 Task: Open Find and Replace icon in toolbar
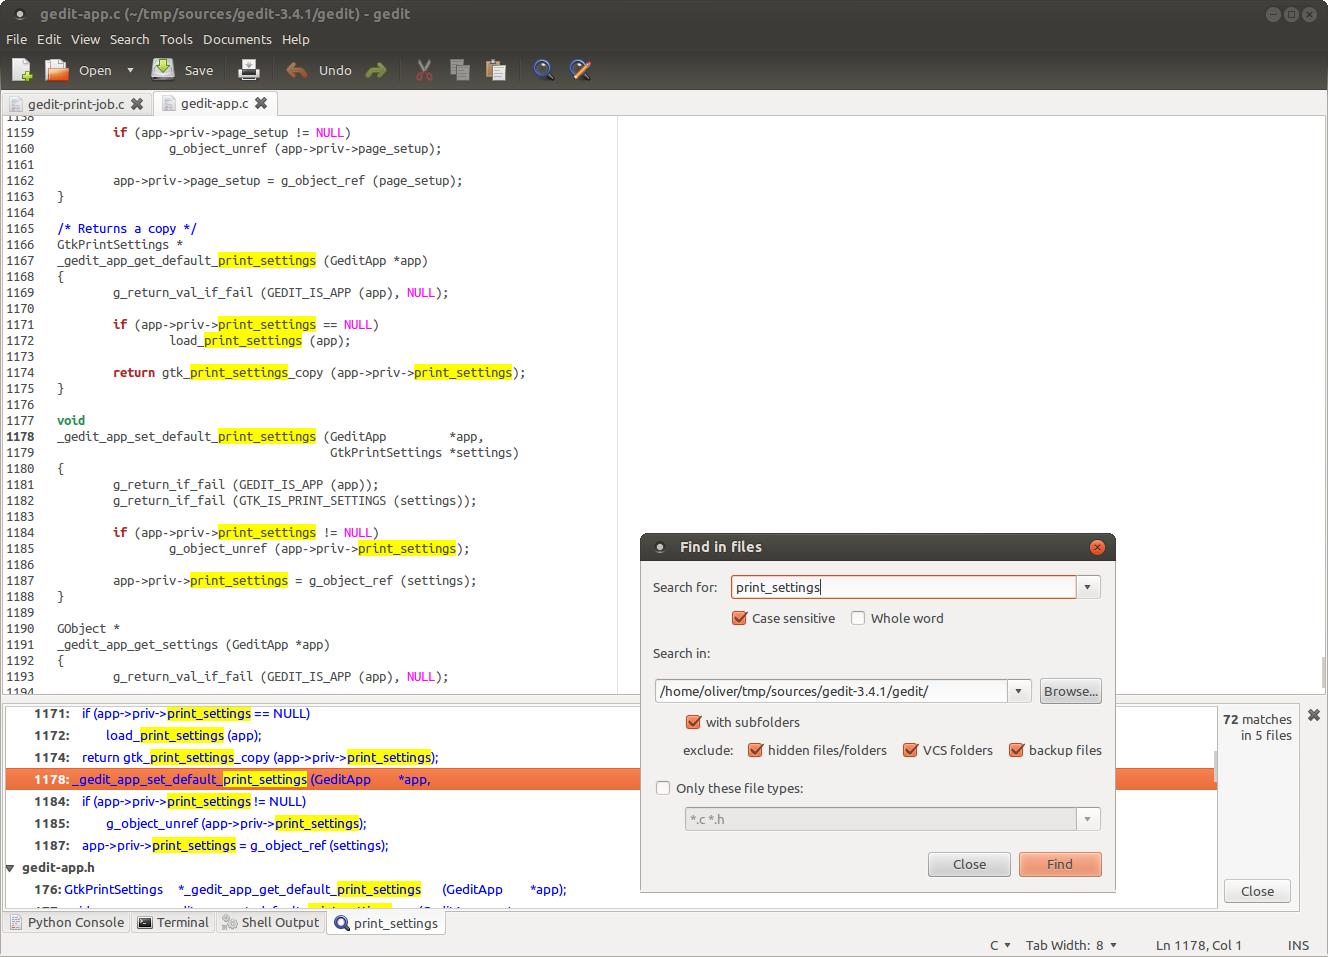[580, 70]
